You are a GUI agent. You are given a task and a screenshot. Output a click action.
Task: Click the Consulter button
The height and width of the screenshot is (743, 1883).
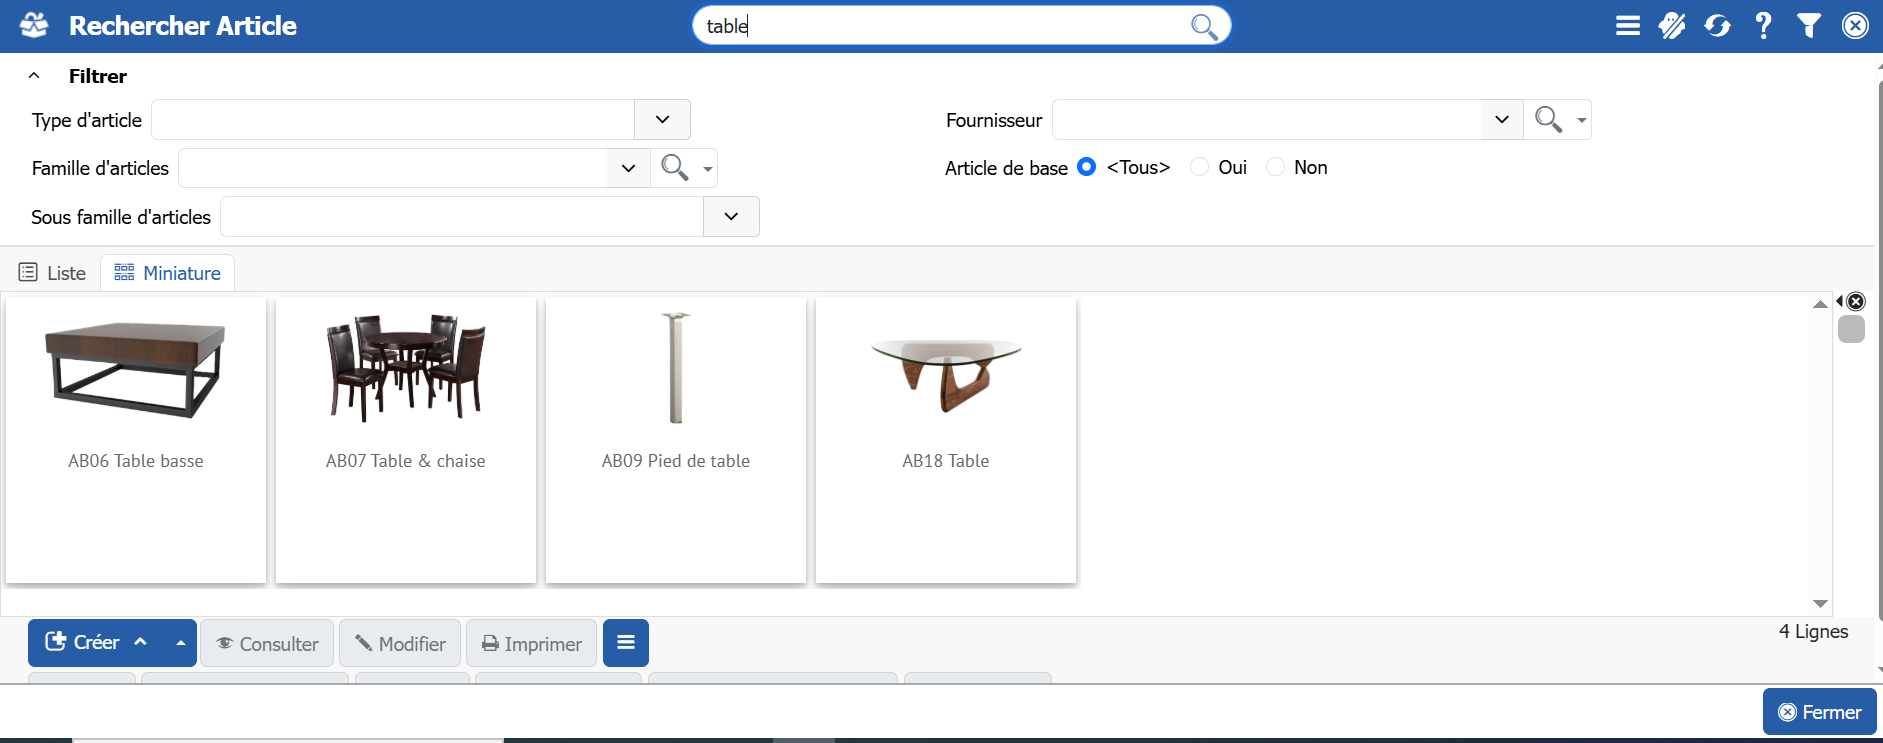click(267, 644)
